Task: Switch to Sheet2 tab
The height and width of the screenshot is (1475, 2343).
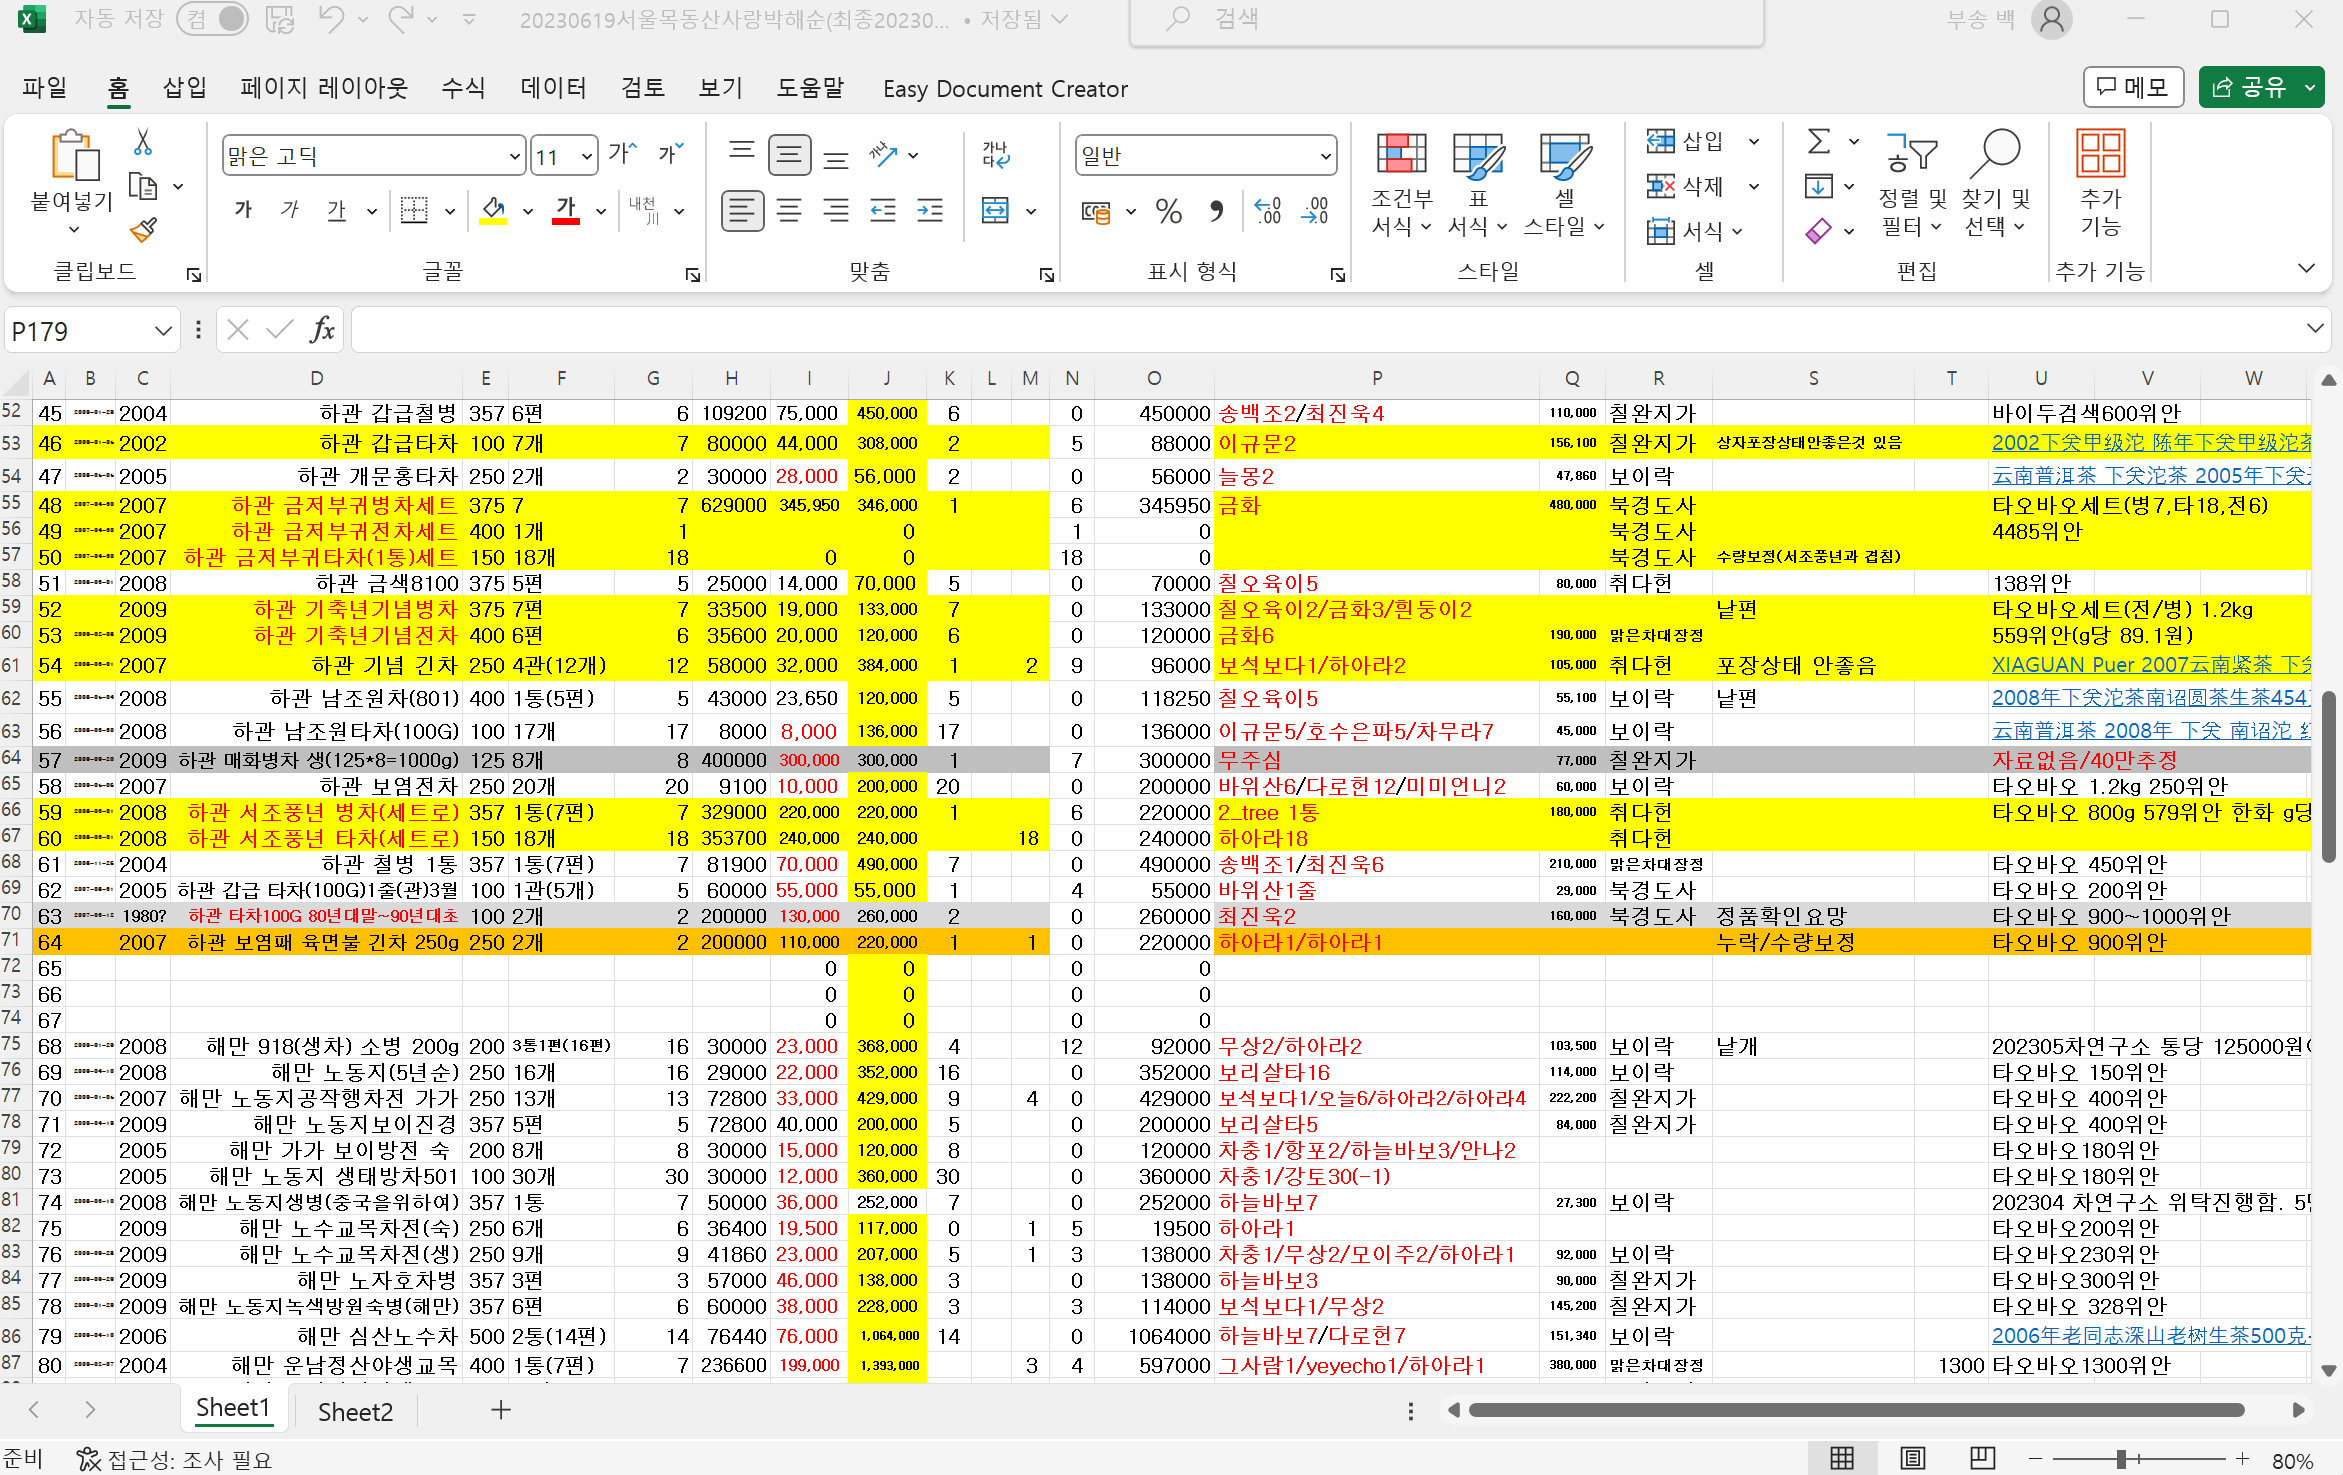Action: (355, 1411)
